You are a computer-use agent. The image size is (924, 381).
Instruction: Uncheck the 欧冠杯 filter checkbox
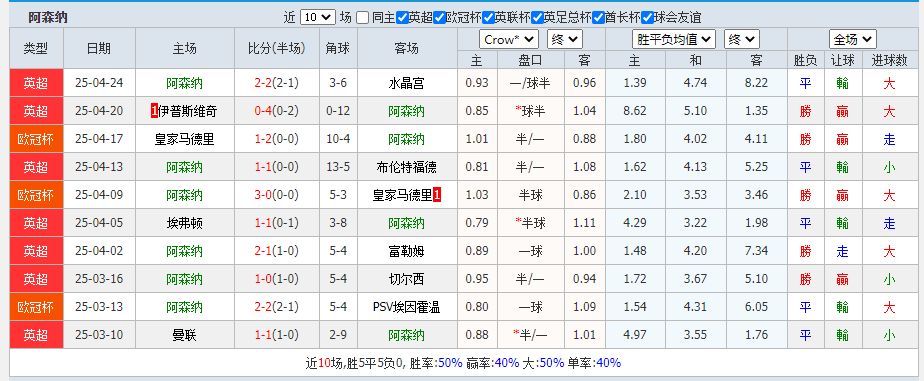tap(439, 18)
